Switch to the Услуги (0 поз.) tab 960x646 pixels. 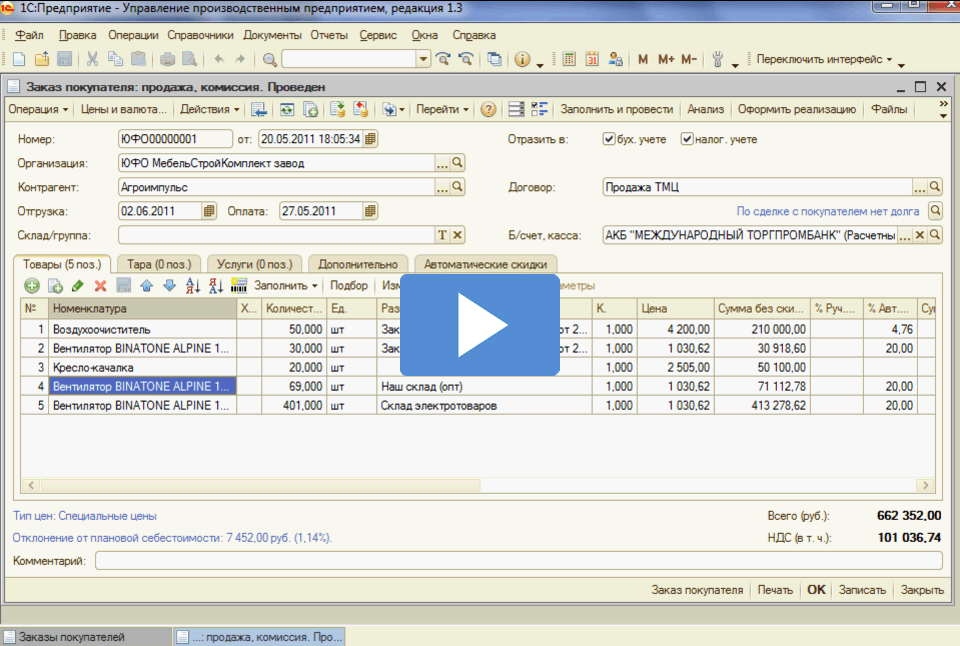255,264
